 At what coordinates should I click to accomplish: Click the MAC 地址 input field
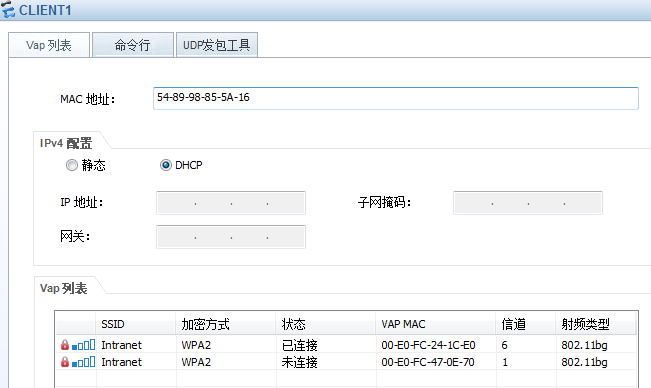click(x=396, y=98)
